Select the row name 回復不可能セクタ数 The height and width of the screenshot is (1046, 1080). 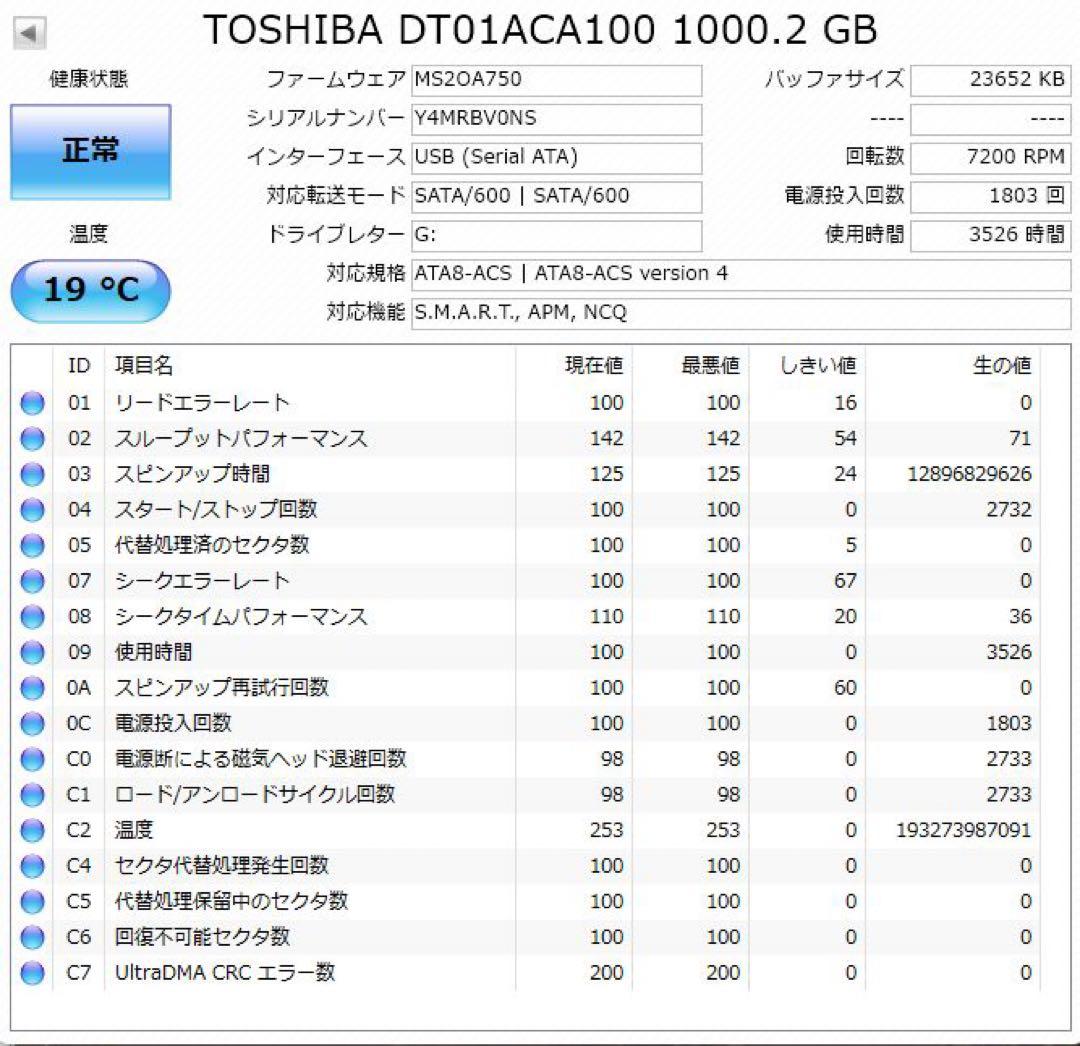pyautogui.click(x=202, y=937)
